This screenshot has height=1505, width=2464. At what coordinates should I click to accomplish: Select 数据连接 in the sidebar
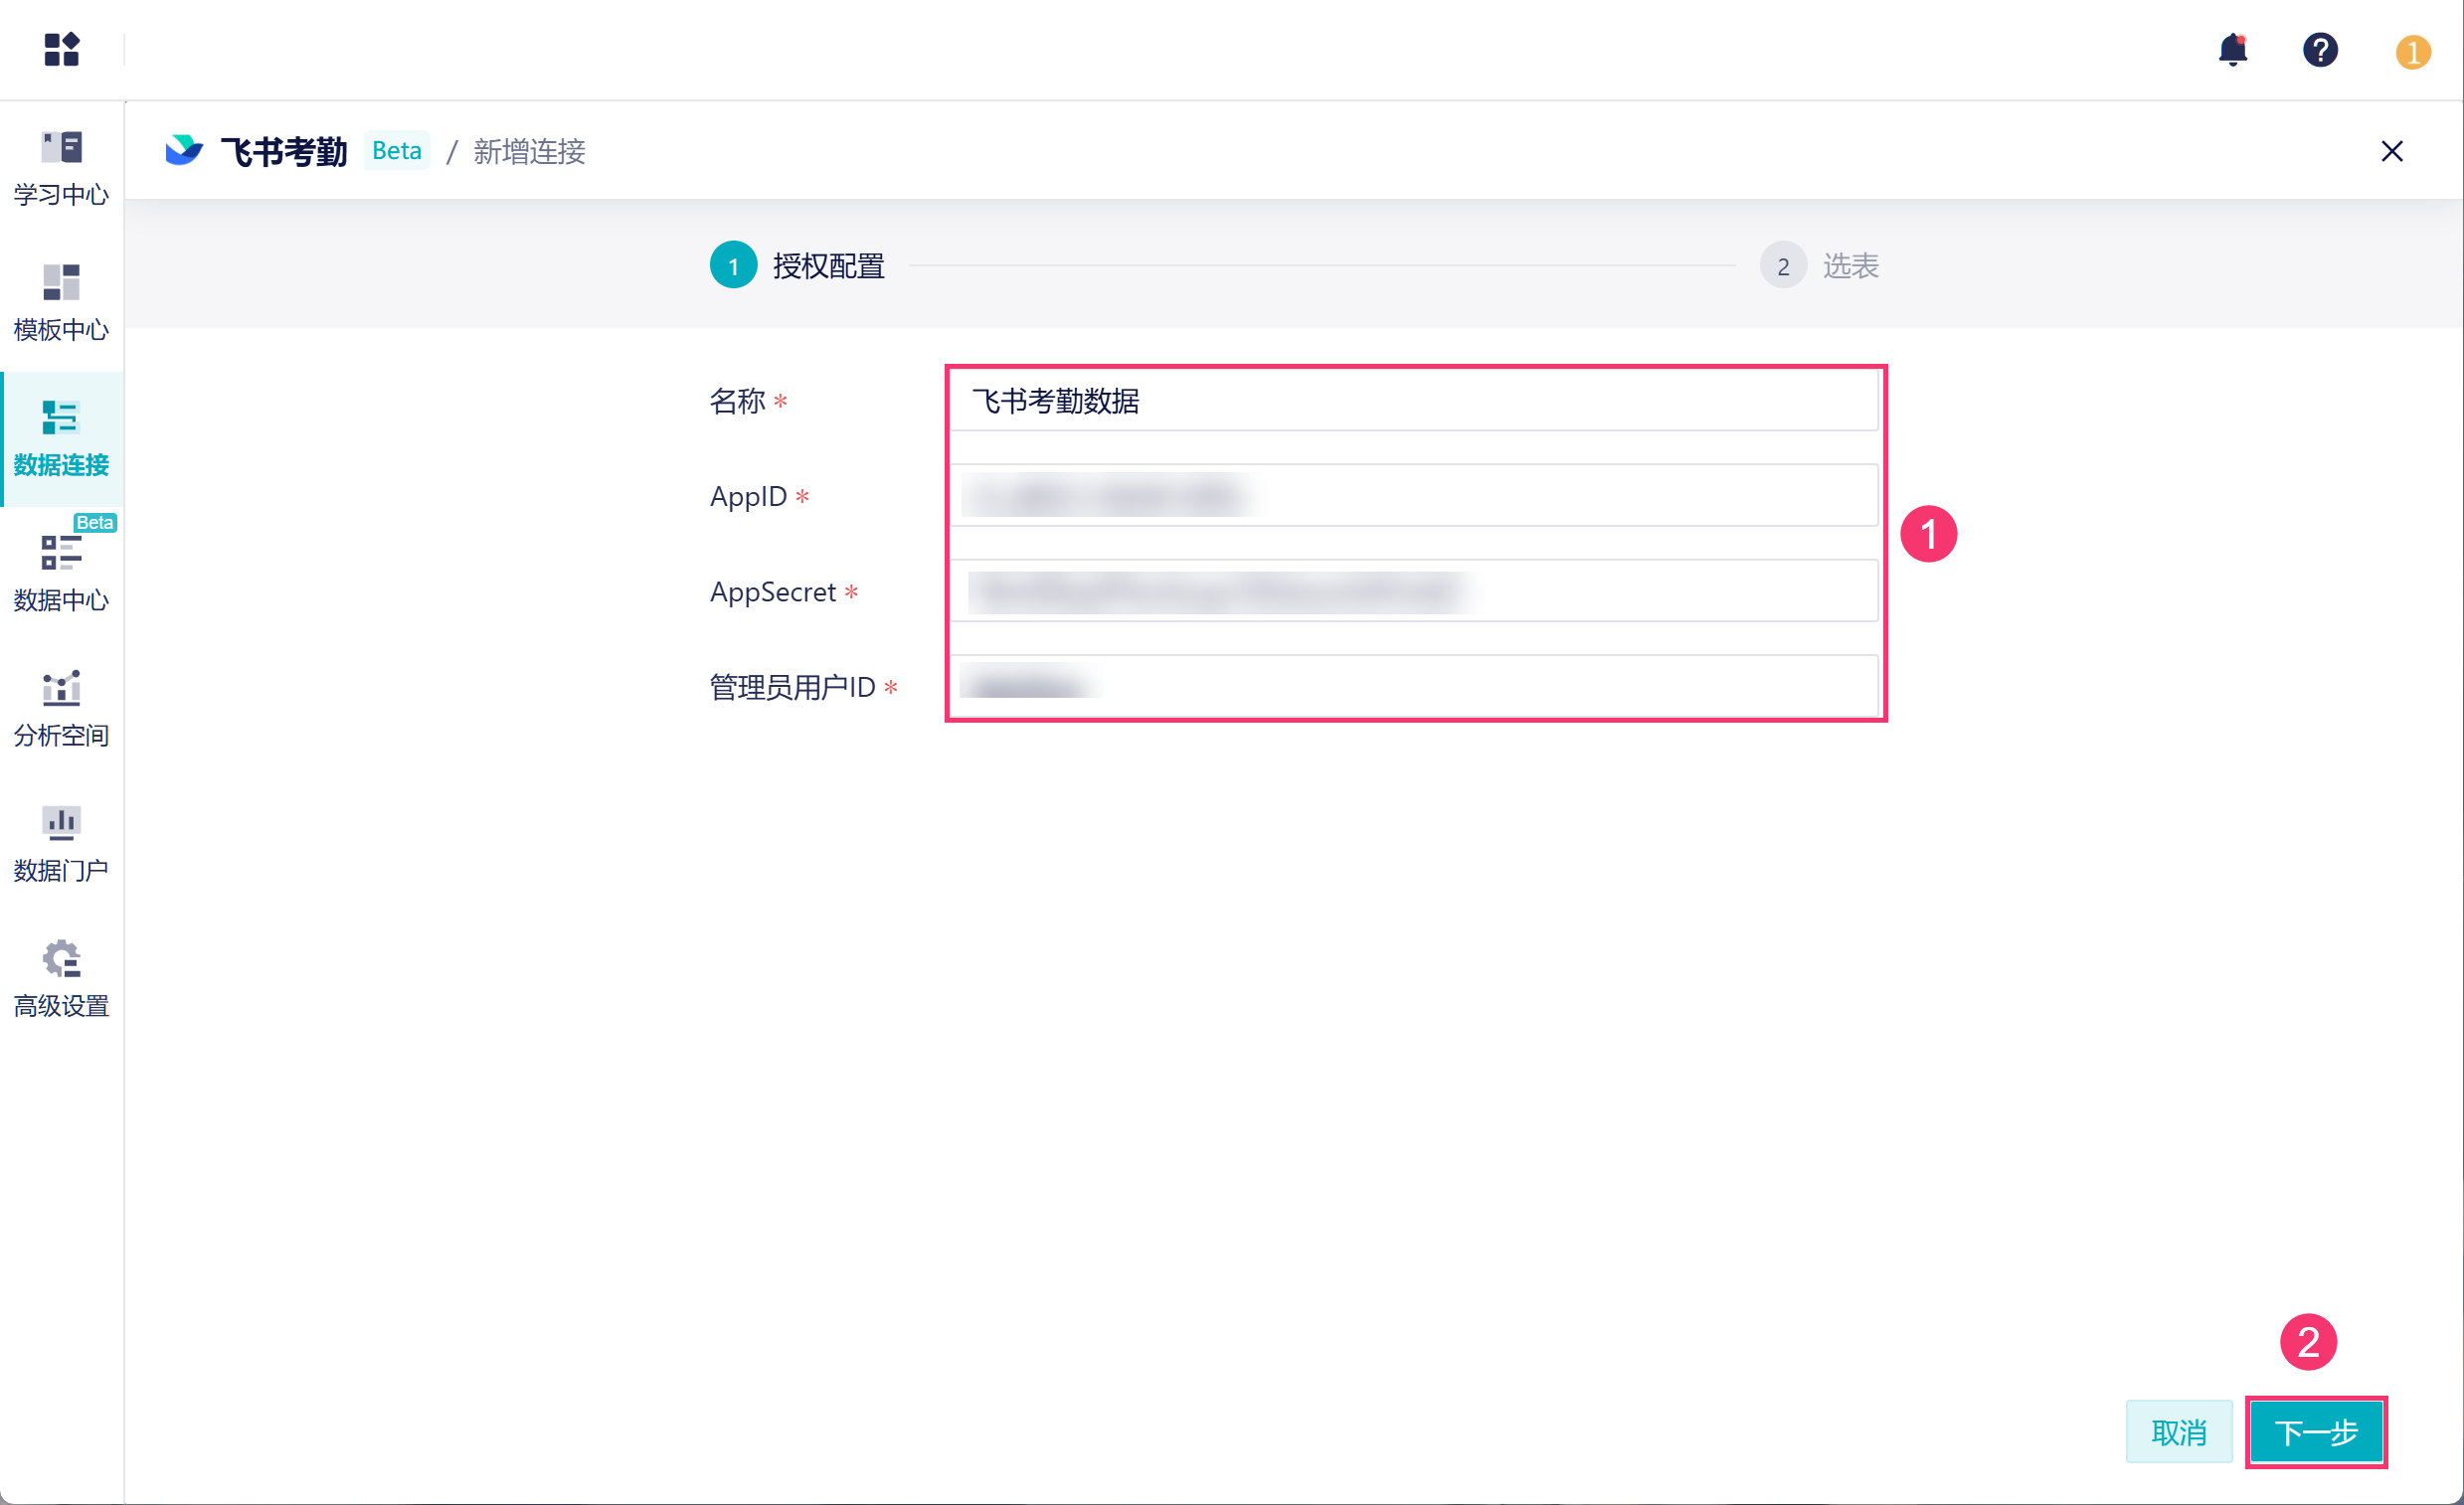pos(61,438)
